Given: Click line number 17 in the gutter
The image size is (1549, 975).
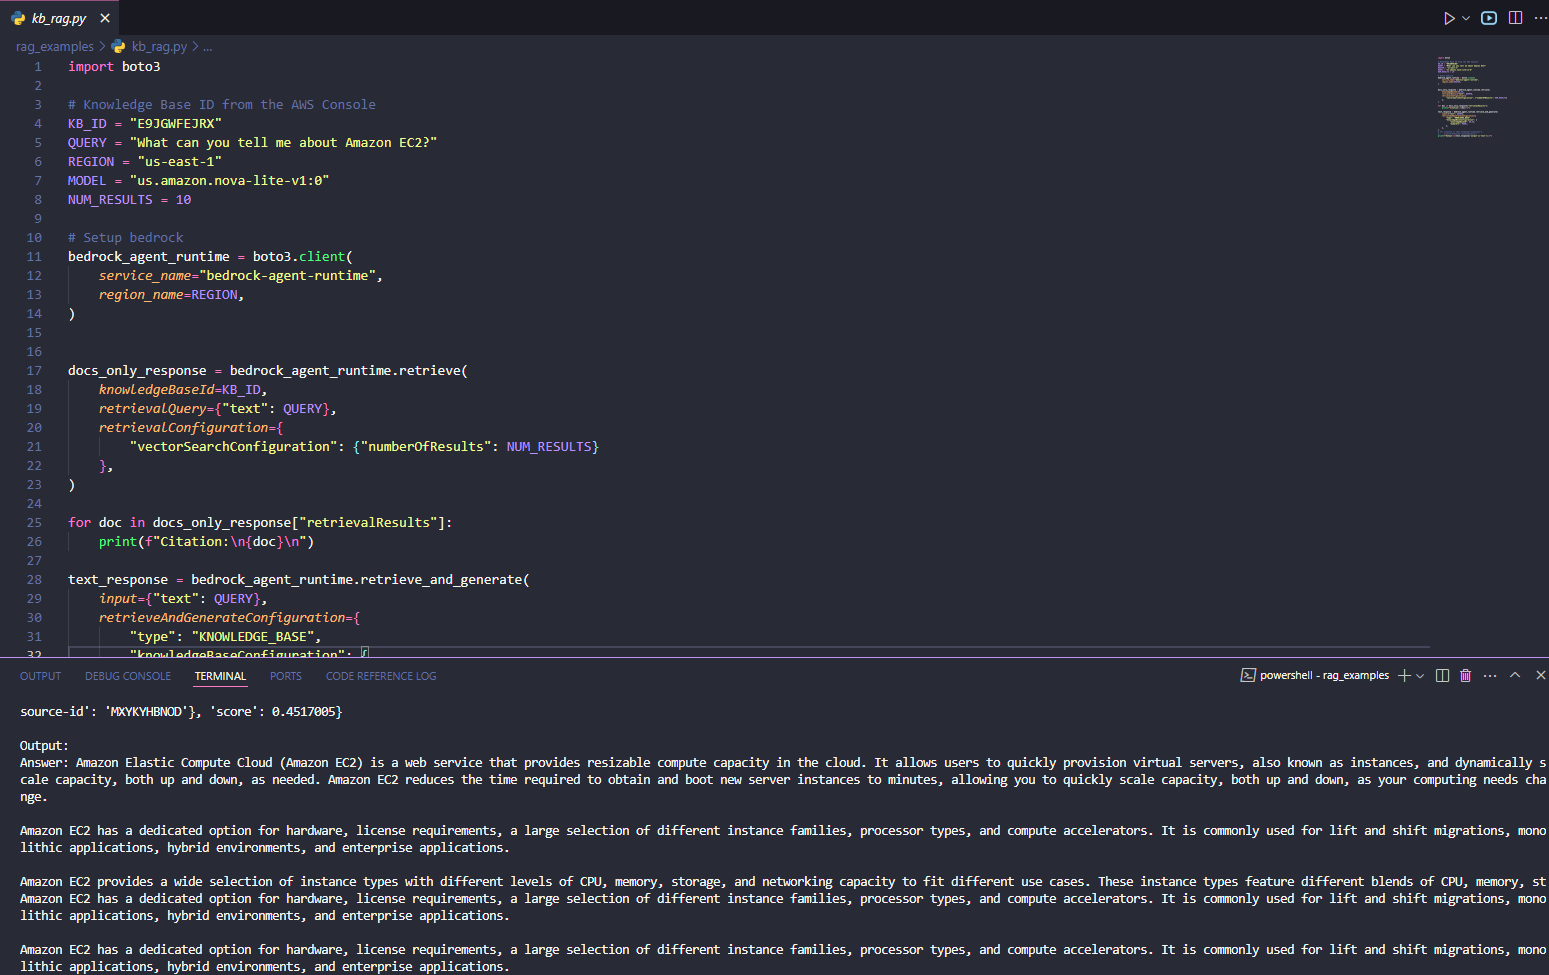Looking at the screenshot, I should [x=34, y=370].
